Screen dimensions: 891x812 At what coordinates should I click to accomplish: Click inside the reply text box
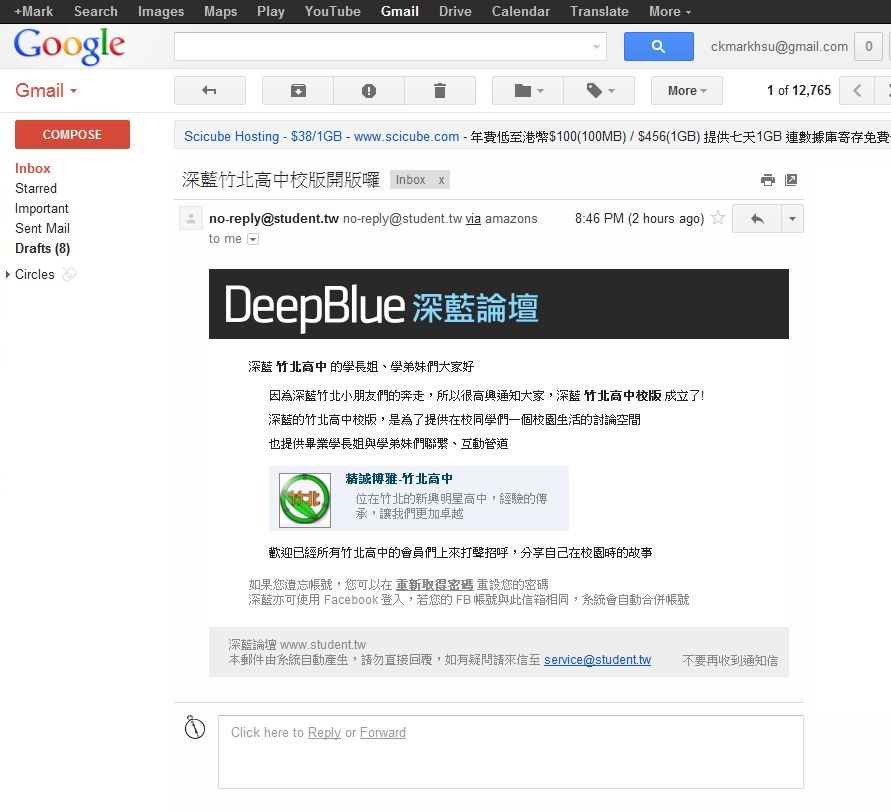[x=511, y=752]
